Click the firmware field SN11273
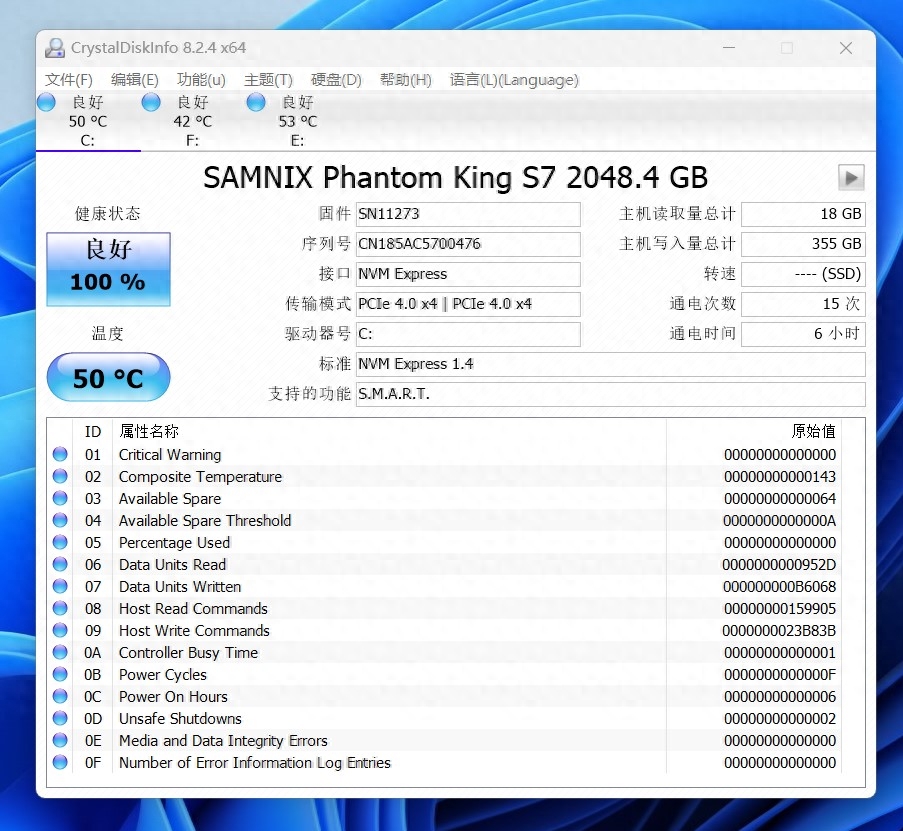The width and height of the screenshot is (903, 831). (468, 214)
